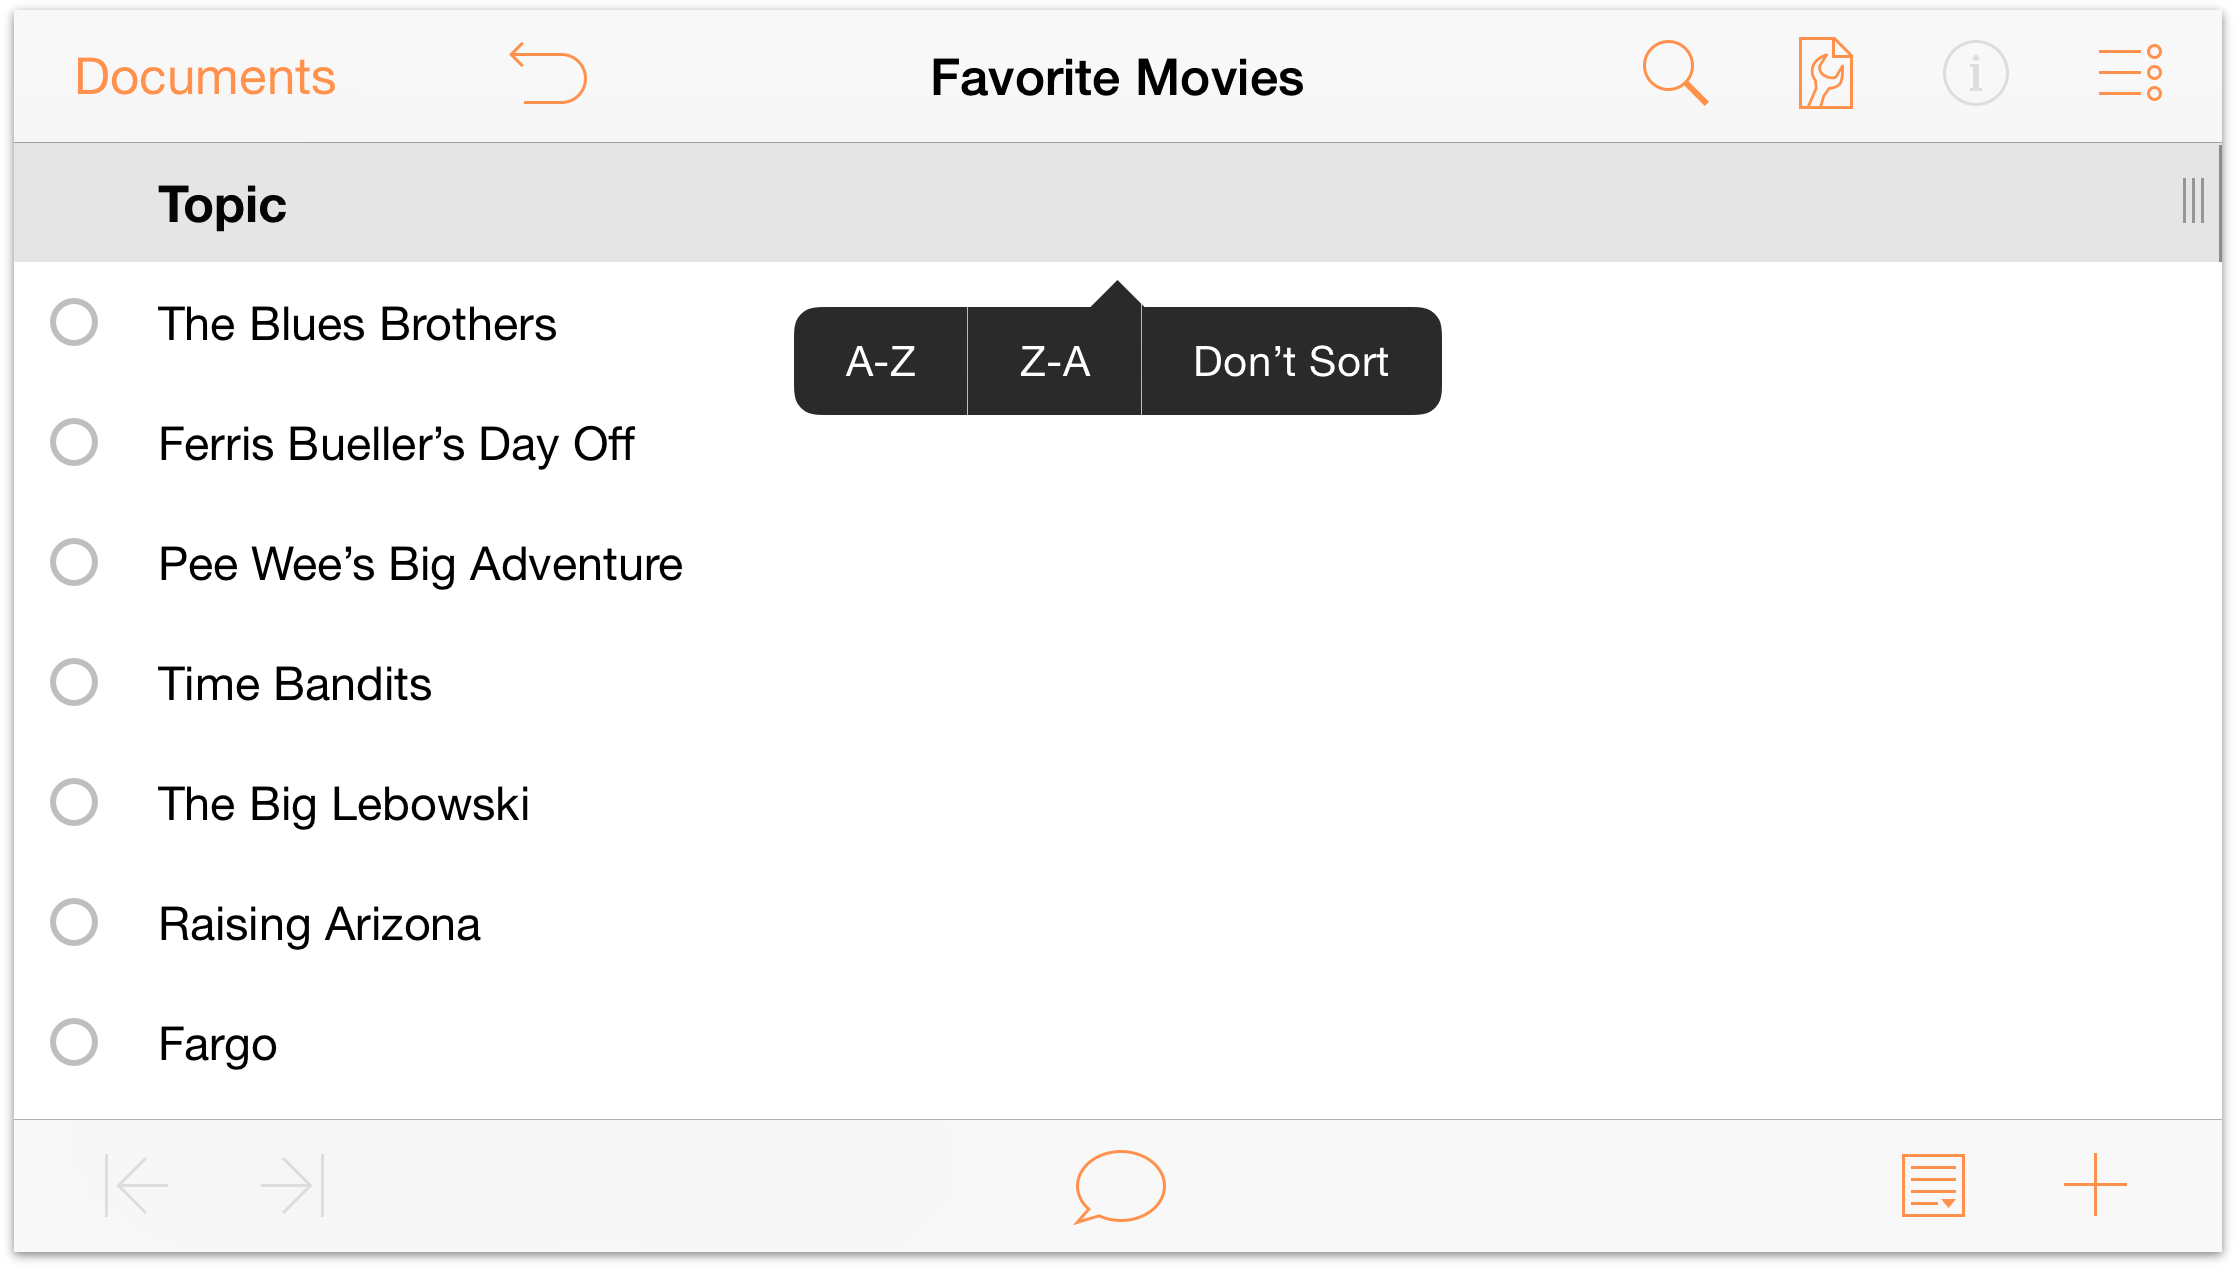2236x1268 pixels.
Task: Click the Topic column header
Action: click(221, 203)
